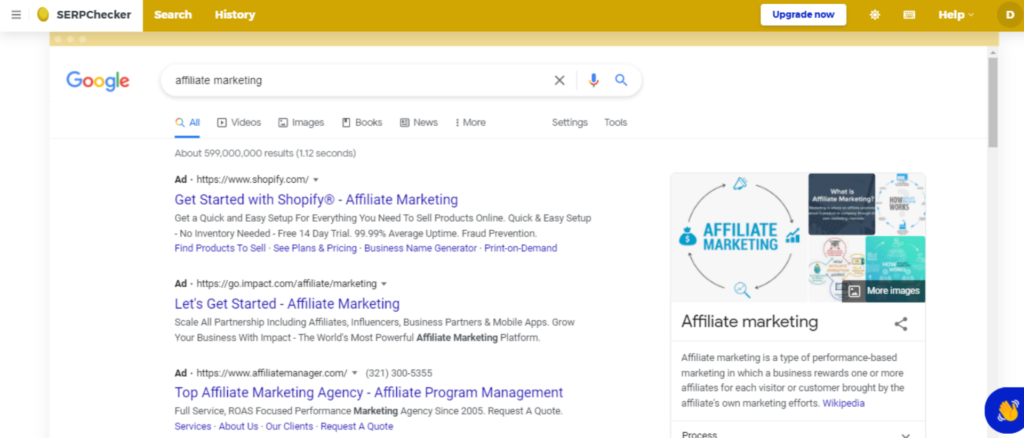Image resolution: width=1024 pixels, height=438 pixels.
Task: Open Get Started with Shopify ad
Action: pos(316,200)
